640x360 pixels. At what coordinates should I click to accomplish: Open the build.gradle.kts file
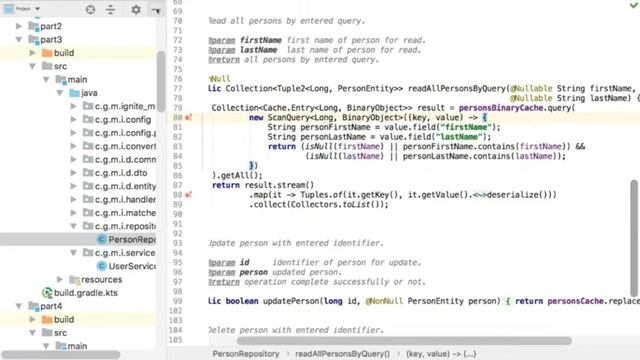(x=86, y=293)
